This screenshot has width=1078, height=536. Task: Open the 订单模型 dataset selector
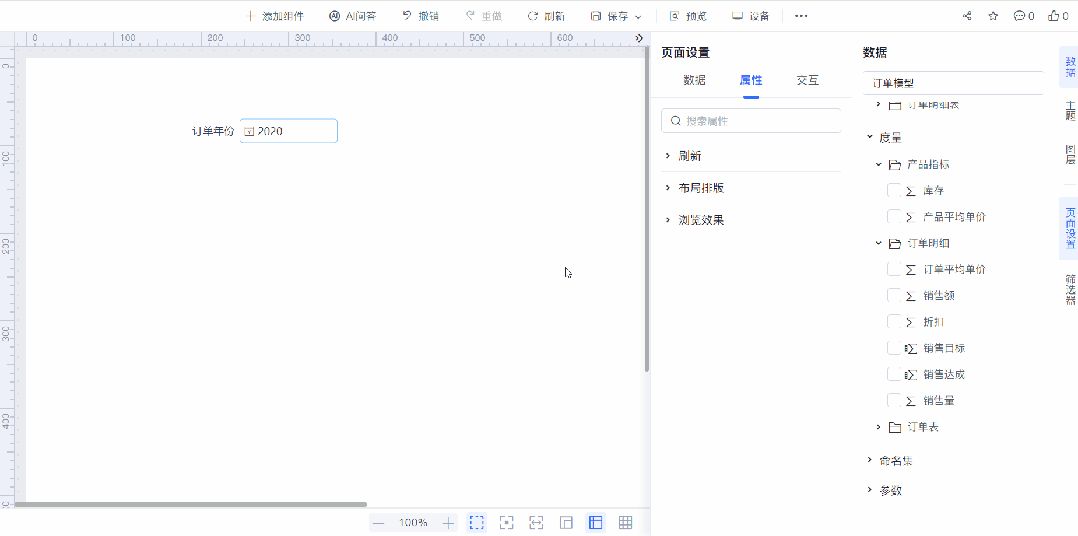point(953,83)
